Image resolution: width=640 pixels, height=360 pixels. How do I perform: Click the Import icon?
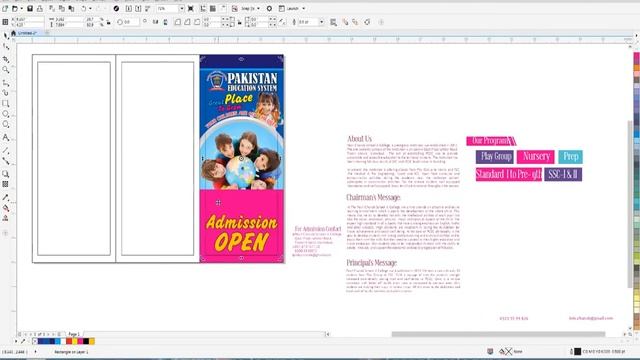[x=129, y=9]
